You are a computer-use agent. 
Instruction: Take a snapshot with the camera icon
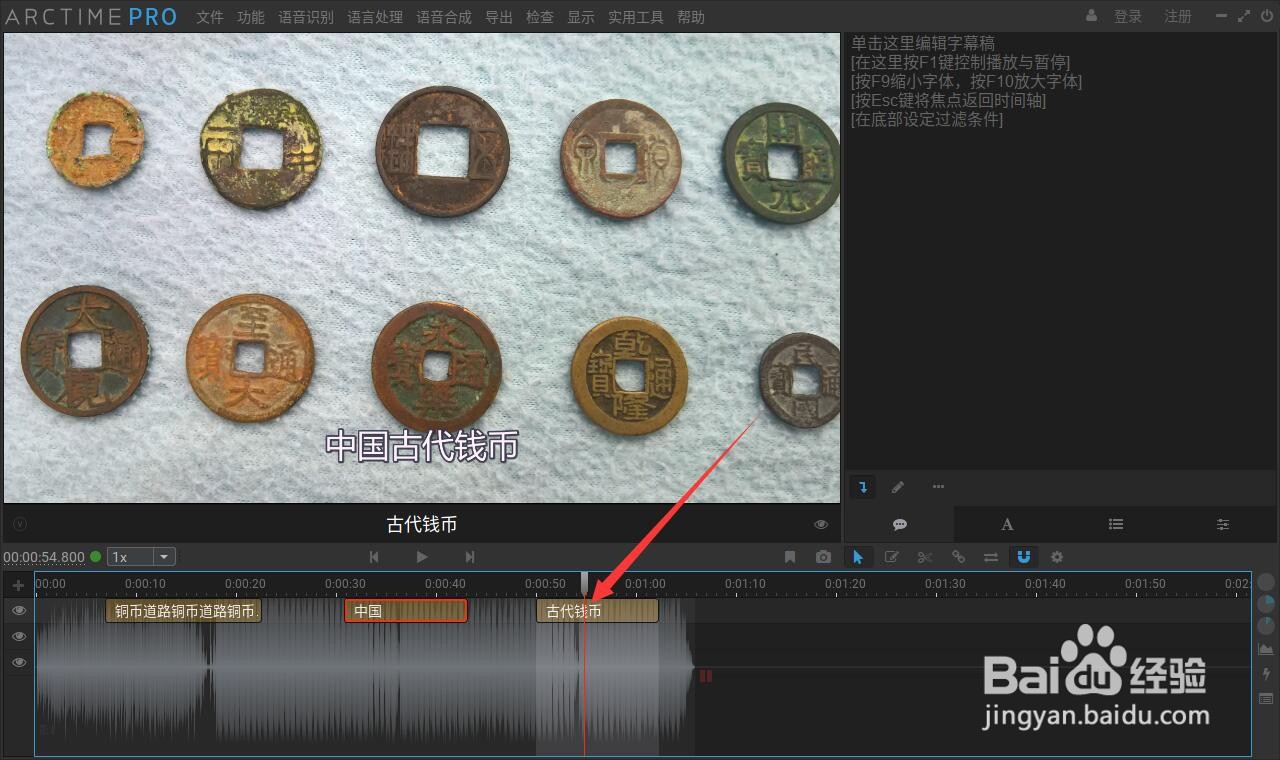tap(823, 557)
